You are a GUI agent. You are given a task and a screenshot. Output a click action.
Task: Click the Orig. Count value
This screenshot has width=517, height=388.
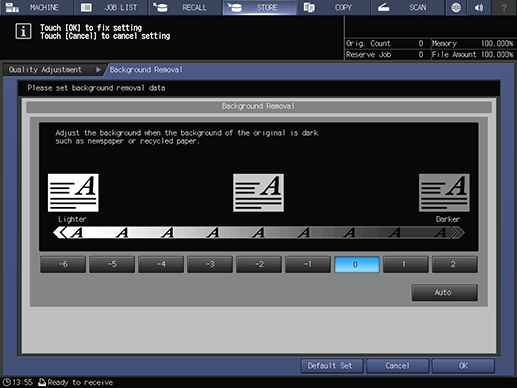421,43
